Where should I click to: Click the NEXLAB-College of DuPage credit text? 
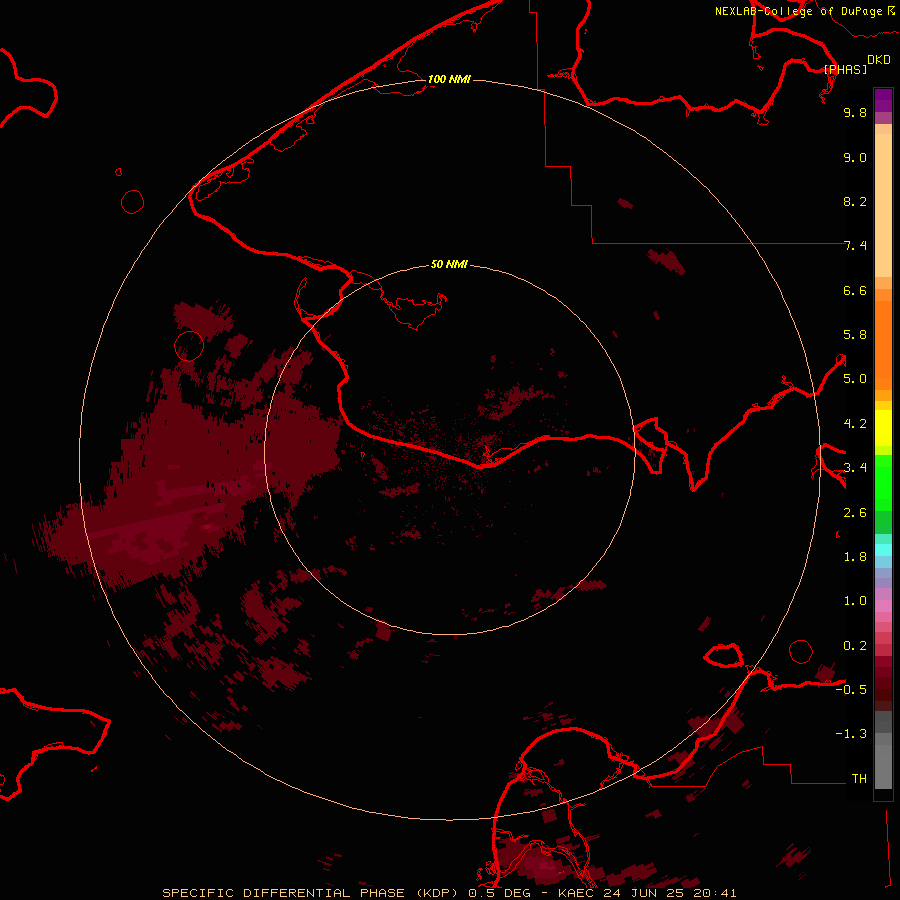(799, 11)
